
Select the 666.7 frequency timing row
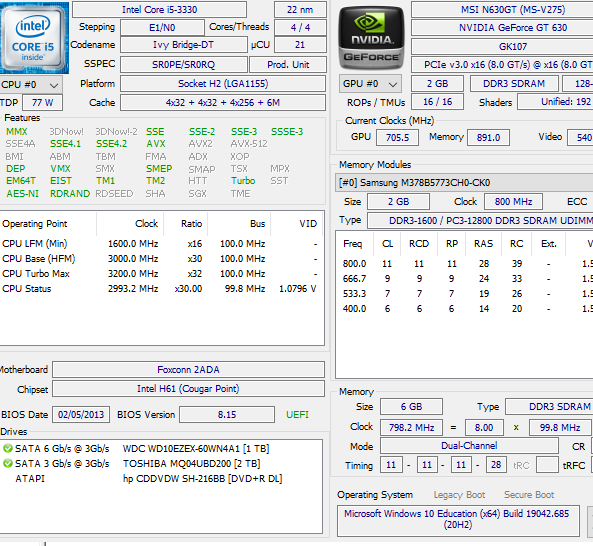click(x=464, y=279)
